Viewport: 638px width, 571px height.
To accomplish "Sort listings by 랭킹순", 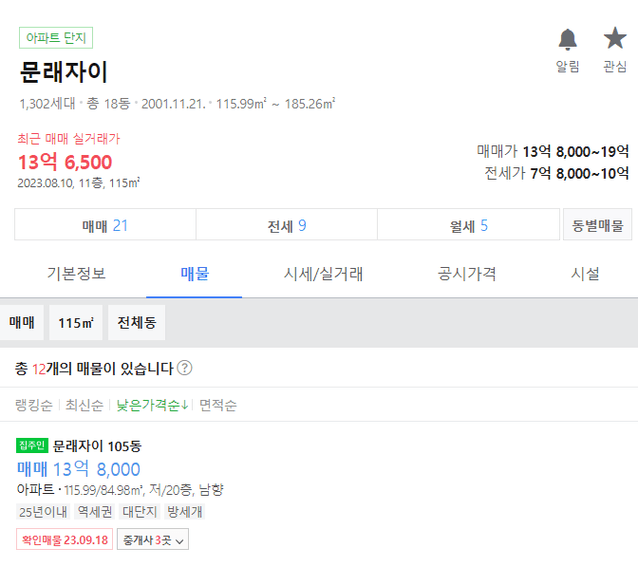I will click(x=34, y=405).
